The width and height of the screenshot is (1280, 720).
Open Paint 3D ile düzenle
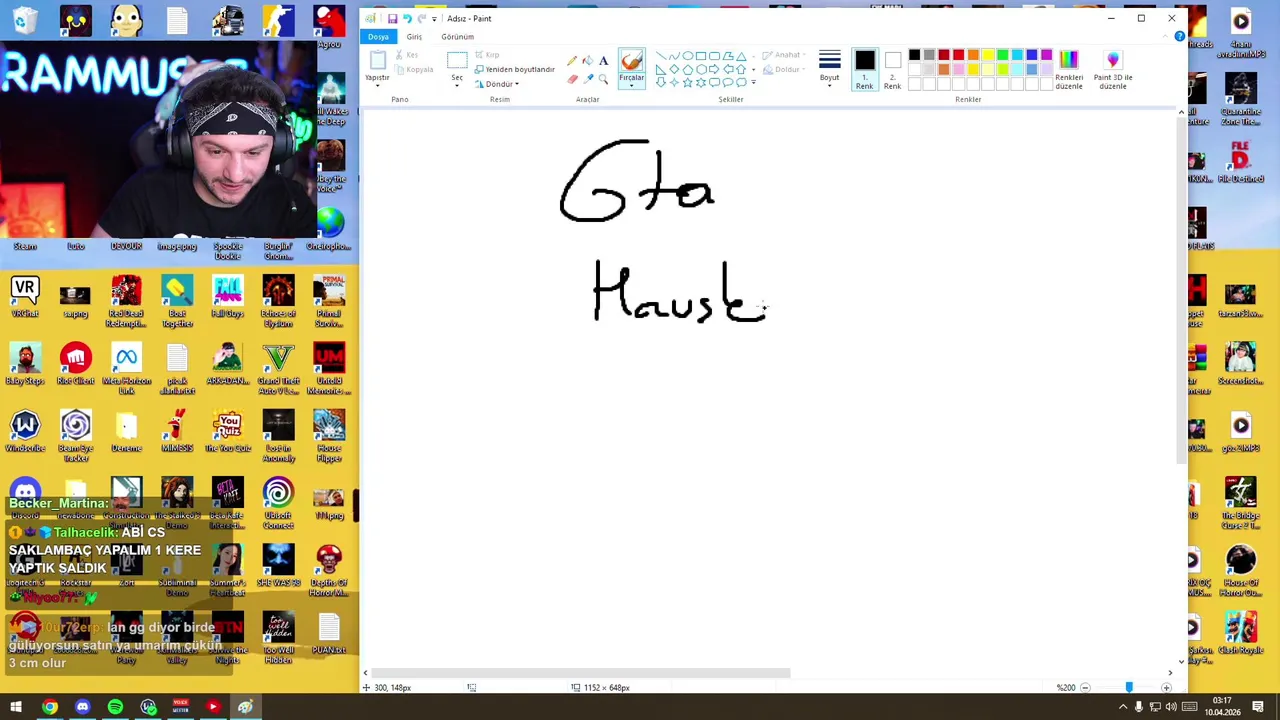click(1113, 69)
